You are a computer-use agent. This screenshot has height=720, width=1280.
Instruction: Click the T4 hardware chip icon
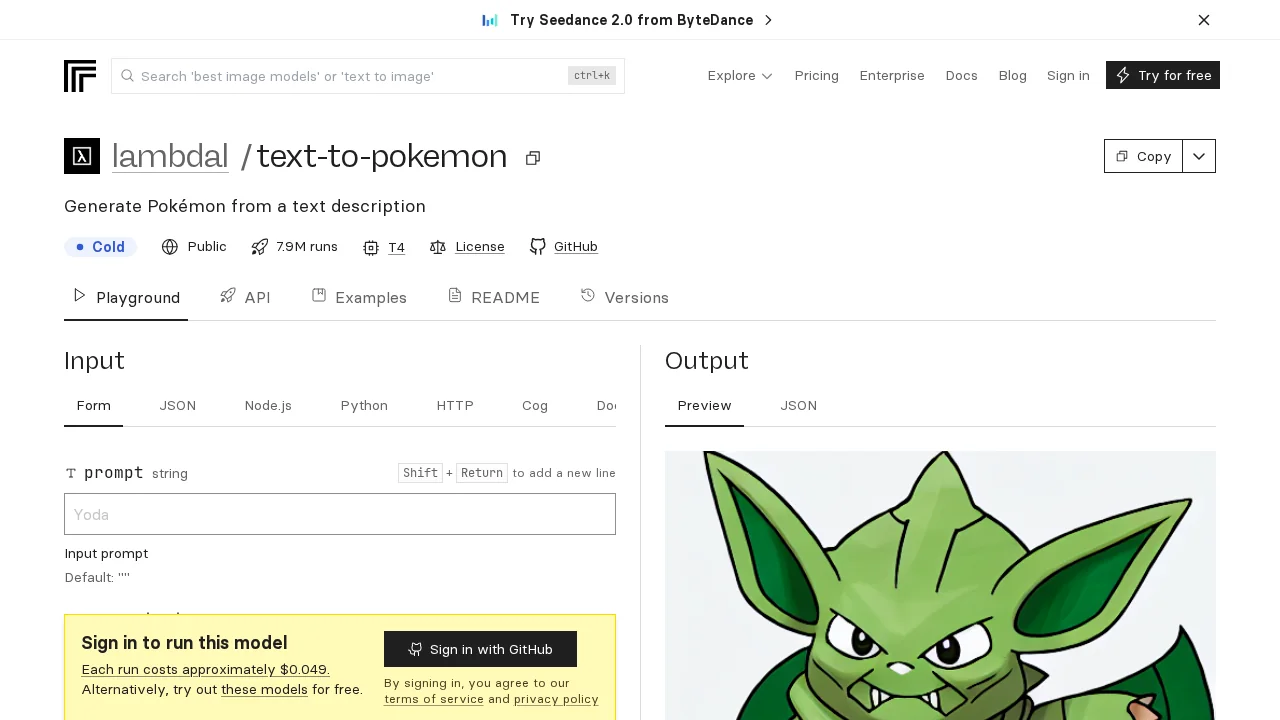pos(371,247)
